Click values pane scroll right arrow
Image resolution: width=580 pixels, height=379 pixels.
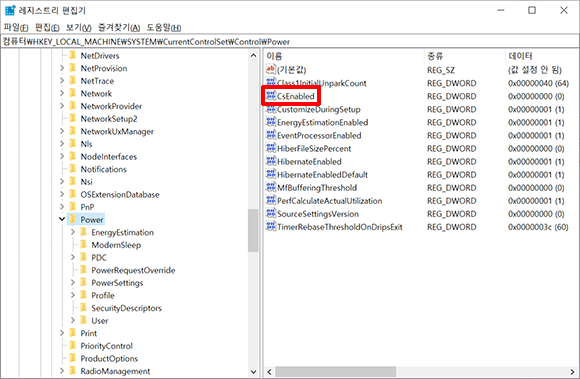coord(573,372)
